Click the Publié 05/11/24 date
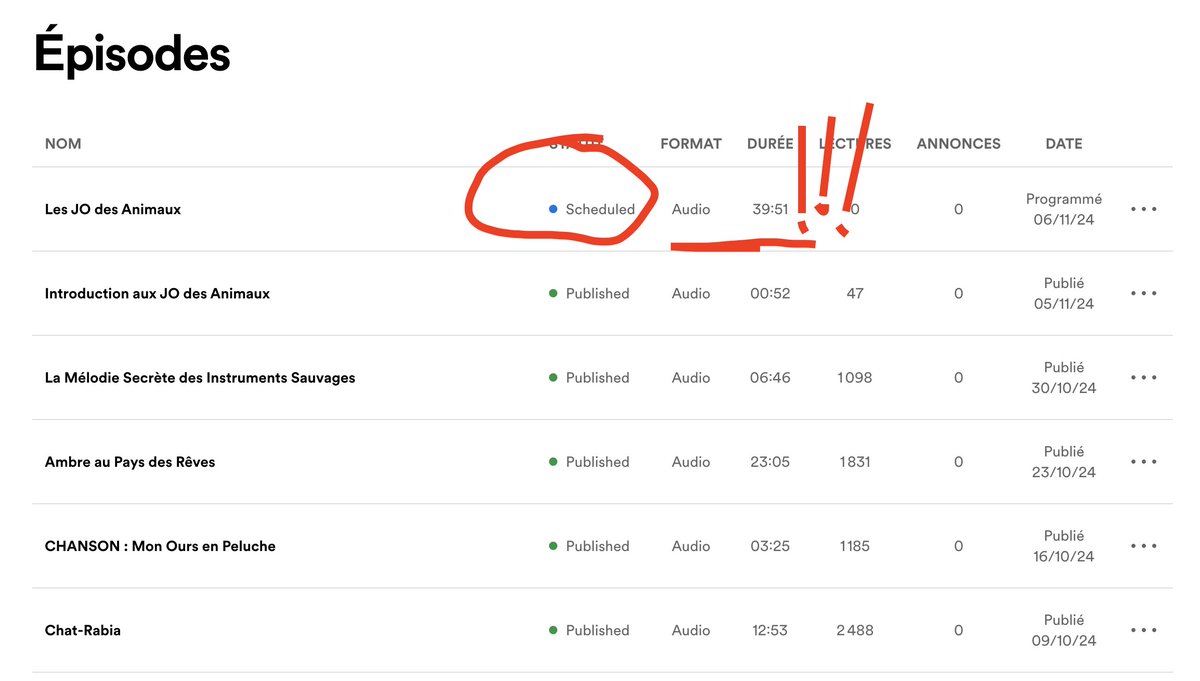Image resolution: width=1200 pixels, height=681 pixels. point(1064,294)
